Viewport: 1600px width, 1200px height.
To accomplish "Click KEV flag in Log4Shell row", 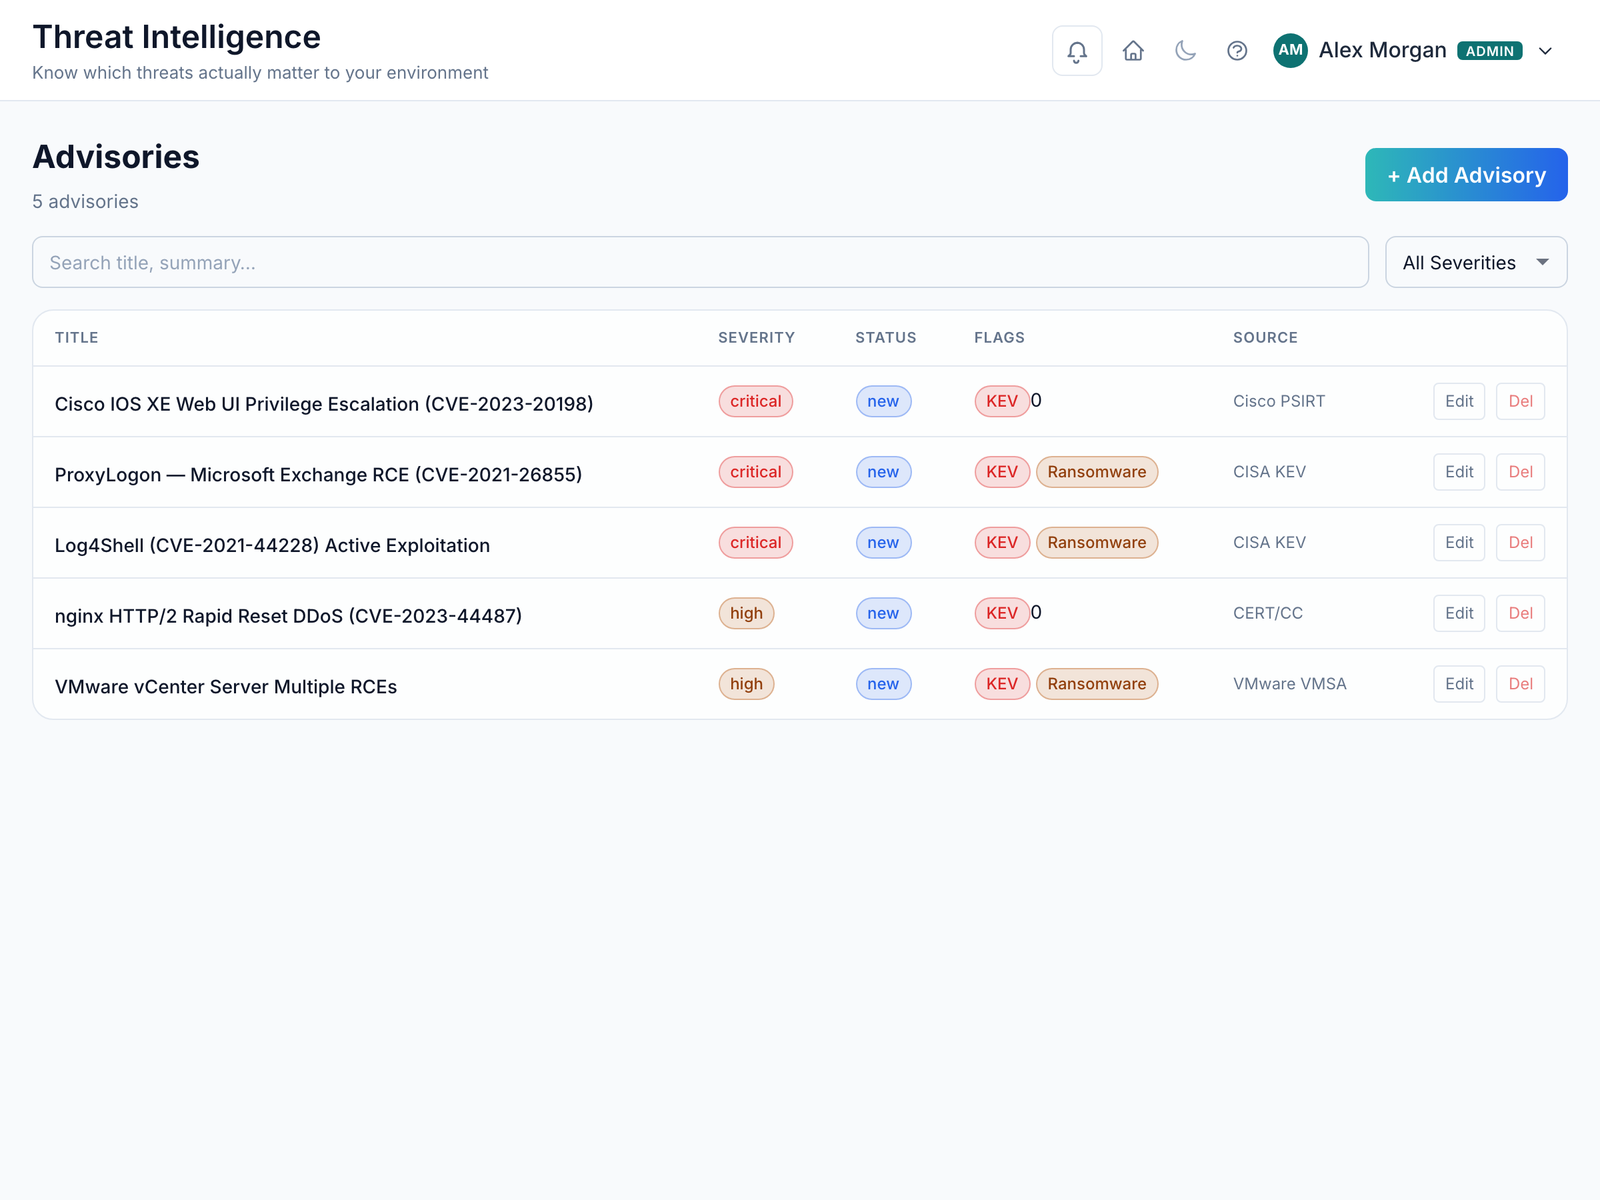I will [1002, 543].
